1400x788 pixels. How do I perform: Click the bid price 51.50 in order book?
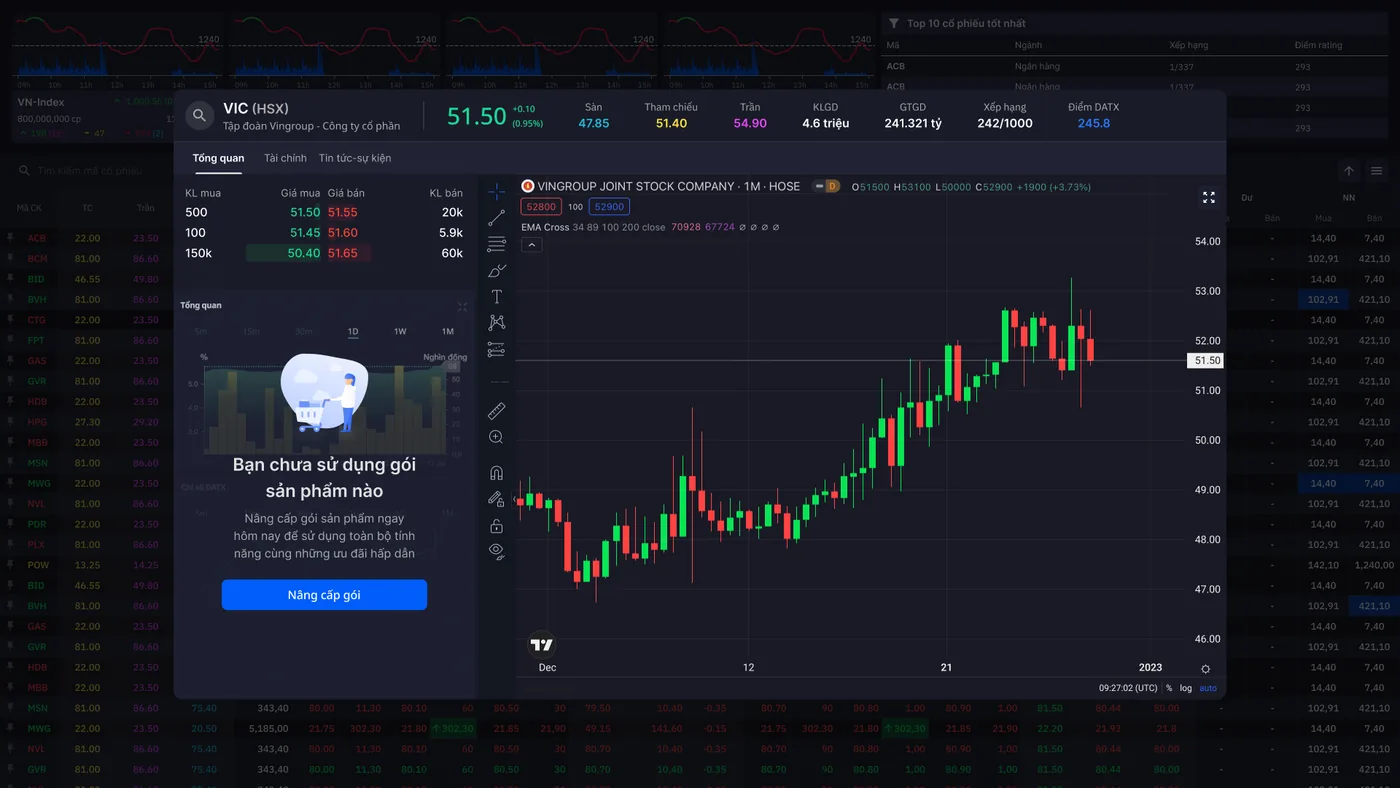tap(305, 212)
